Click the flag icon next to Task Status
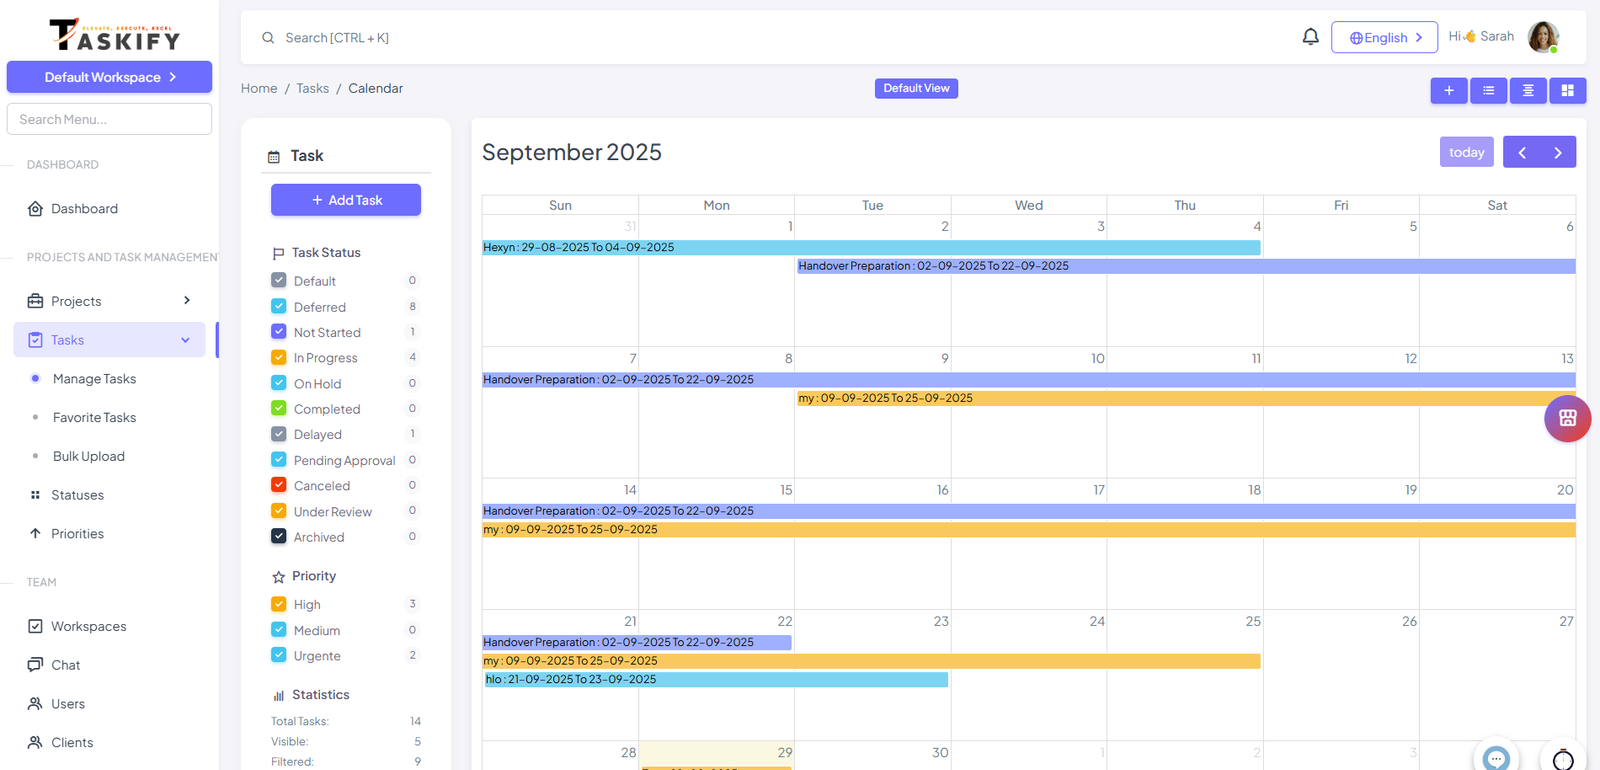The image size is (1600, 770). [278, 253]
